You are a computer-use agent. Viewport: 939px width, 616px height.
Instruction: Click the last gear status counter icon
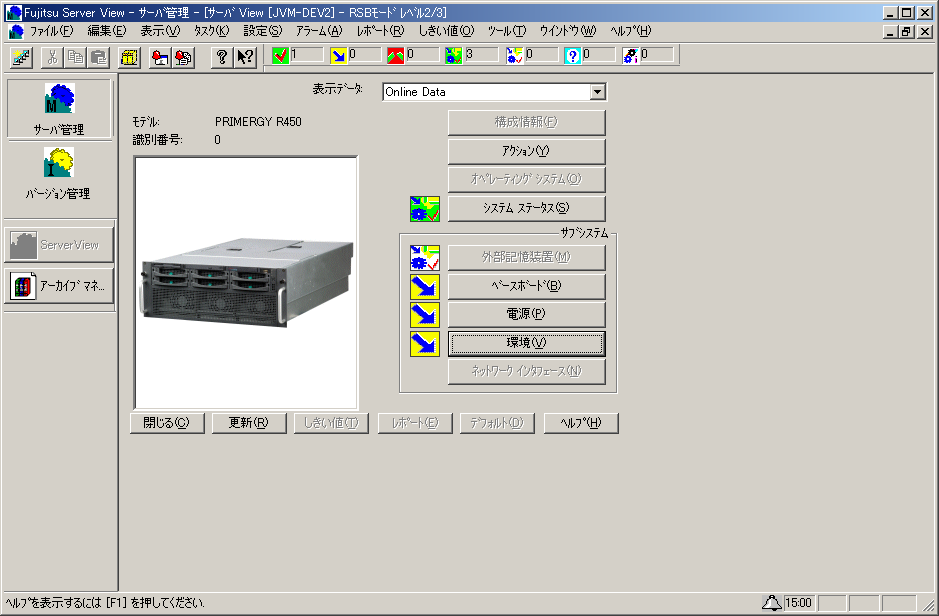click(630, 56)
